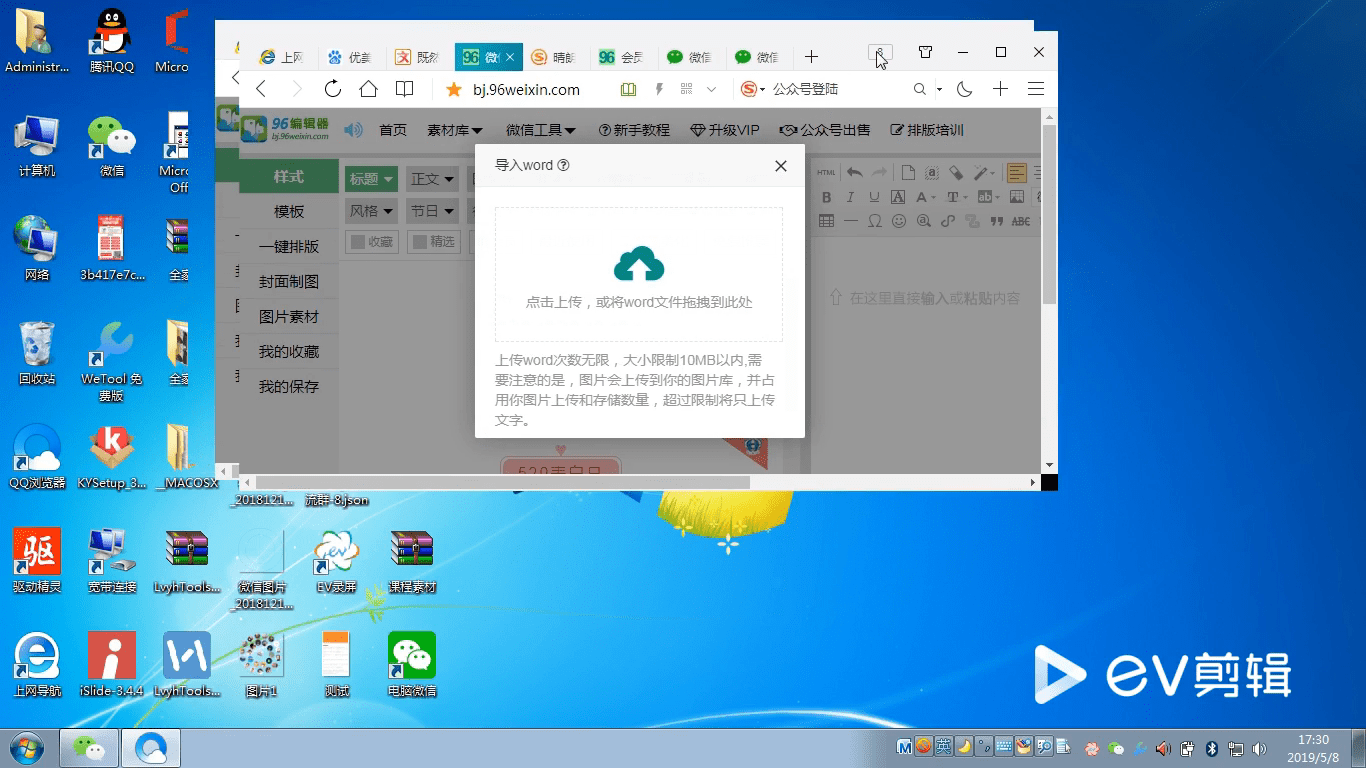The height and width of the screenshot is (768, 1366).
Task: Select the 图片素材 sidebar tab
Action: click(289, 317)
